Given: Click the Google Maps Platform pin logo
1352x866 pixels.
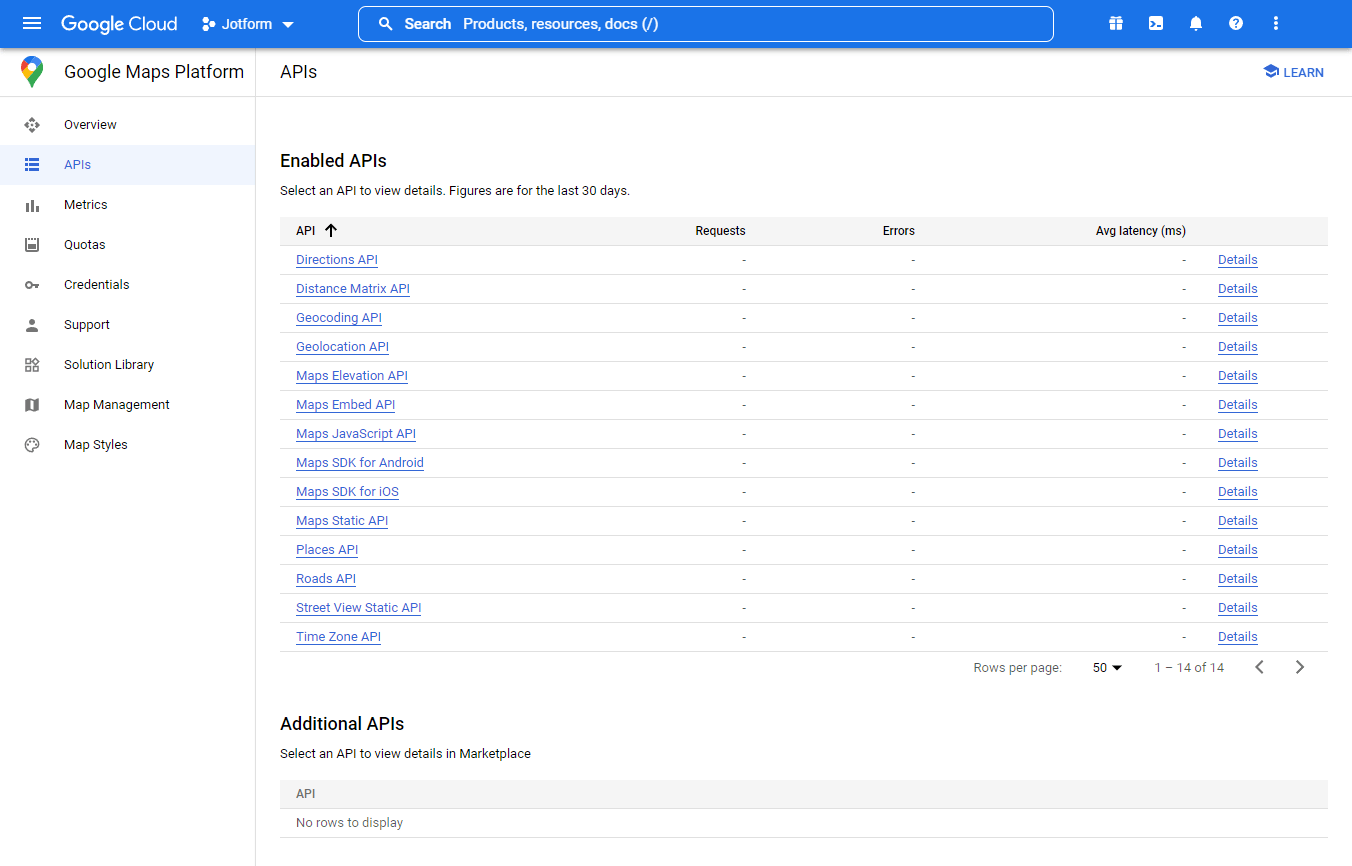Looking at the screenshot, I should 32,72.
